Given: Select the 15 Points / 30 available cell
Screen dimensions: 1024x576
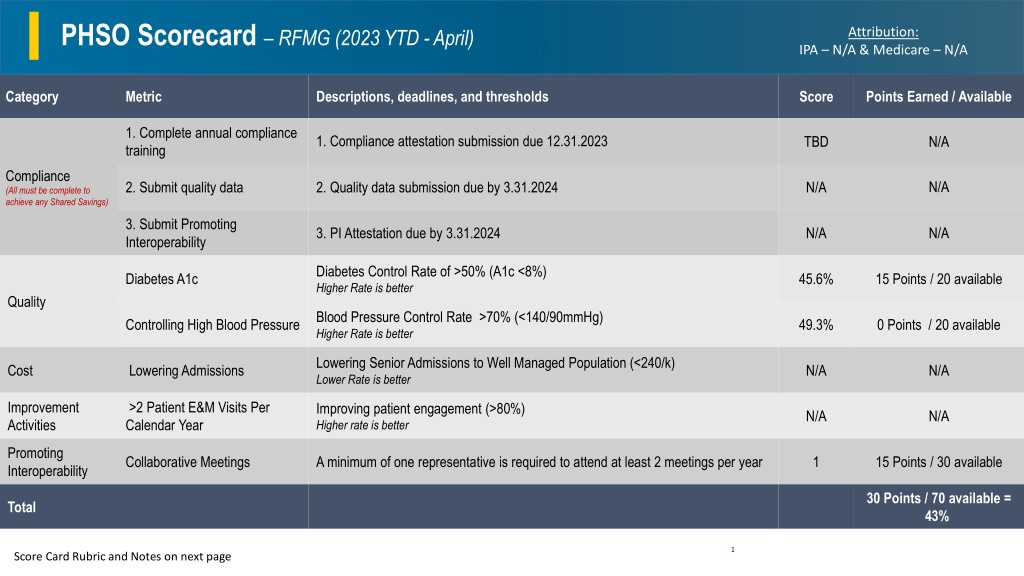Looking at the screenshot, I should point(938,462).
